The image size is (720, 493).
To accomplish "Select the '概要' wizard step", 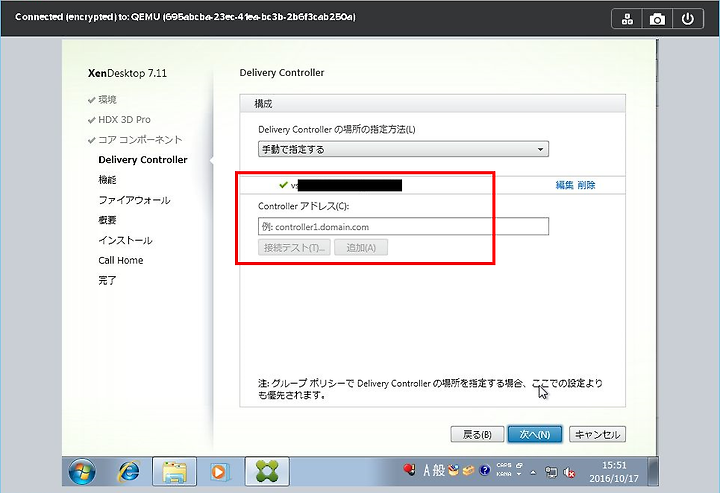I will (x=107, y=220).
